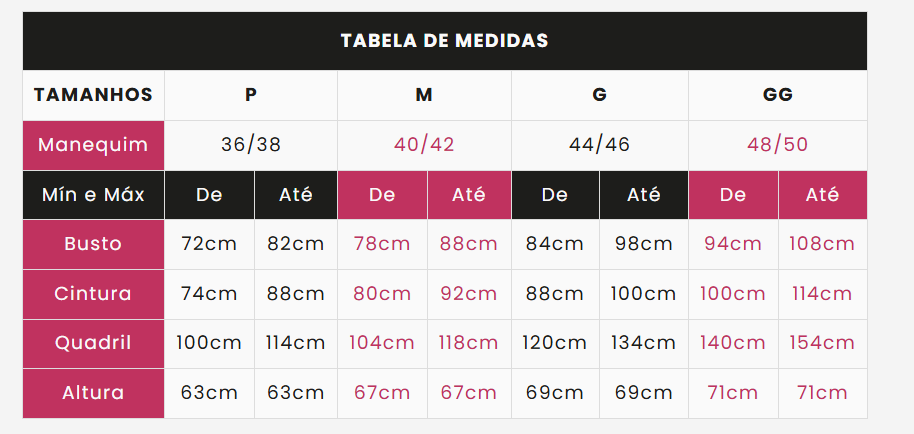
Task: Click the 72cm Busto value
Action: 209,244
